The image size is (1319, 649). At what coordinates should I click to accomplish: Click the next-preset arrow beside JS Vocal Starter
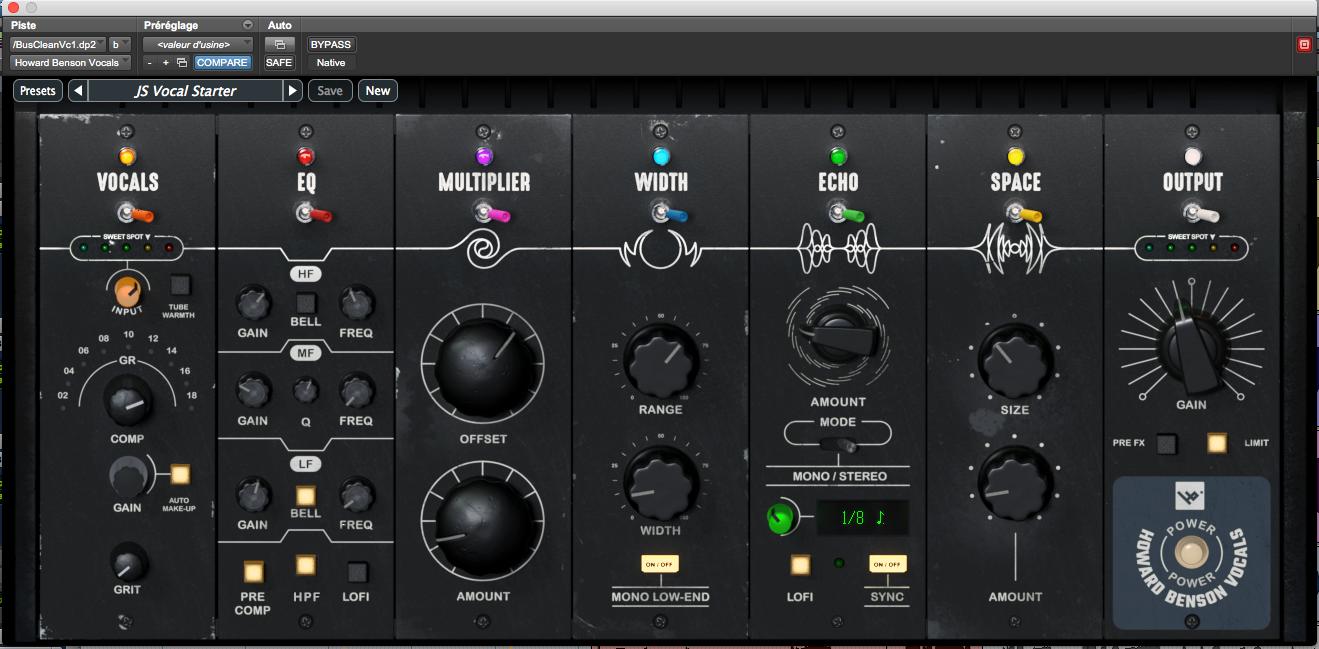pos(291,90)
